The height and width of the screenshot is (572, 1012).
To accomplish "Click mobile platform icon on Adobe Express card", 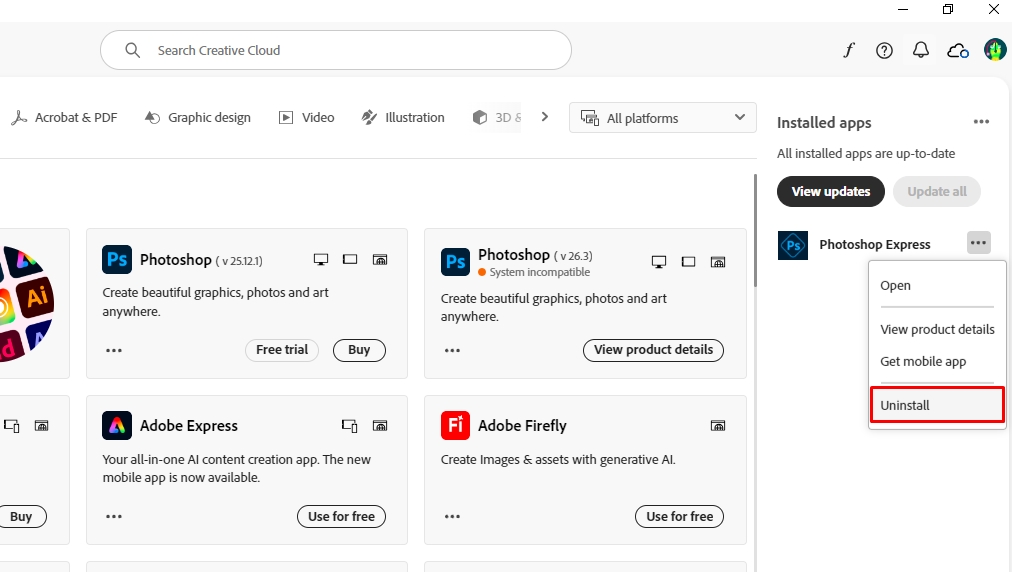I will point(349,425).
